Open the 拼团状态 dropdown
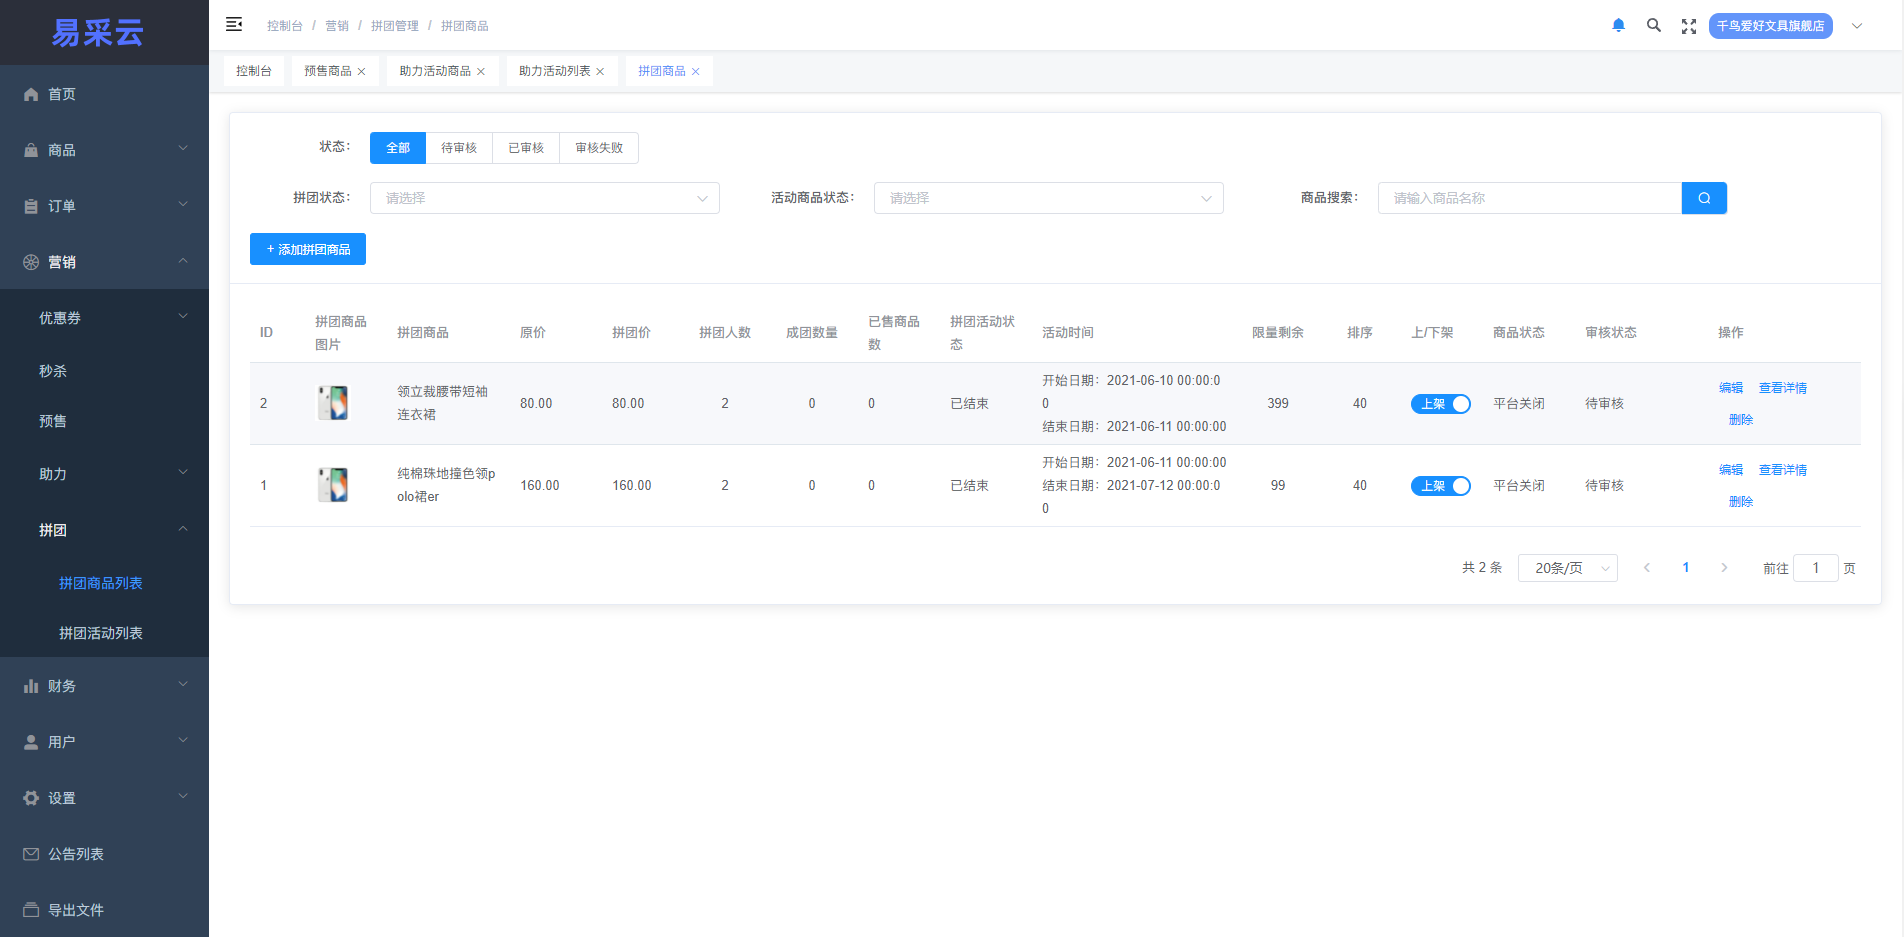The height and width of the screenshot is (937, 1904). click(544, 197)
